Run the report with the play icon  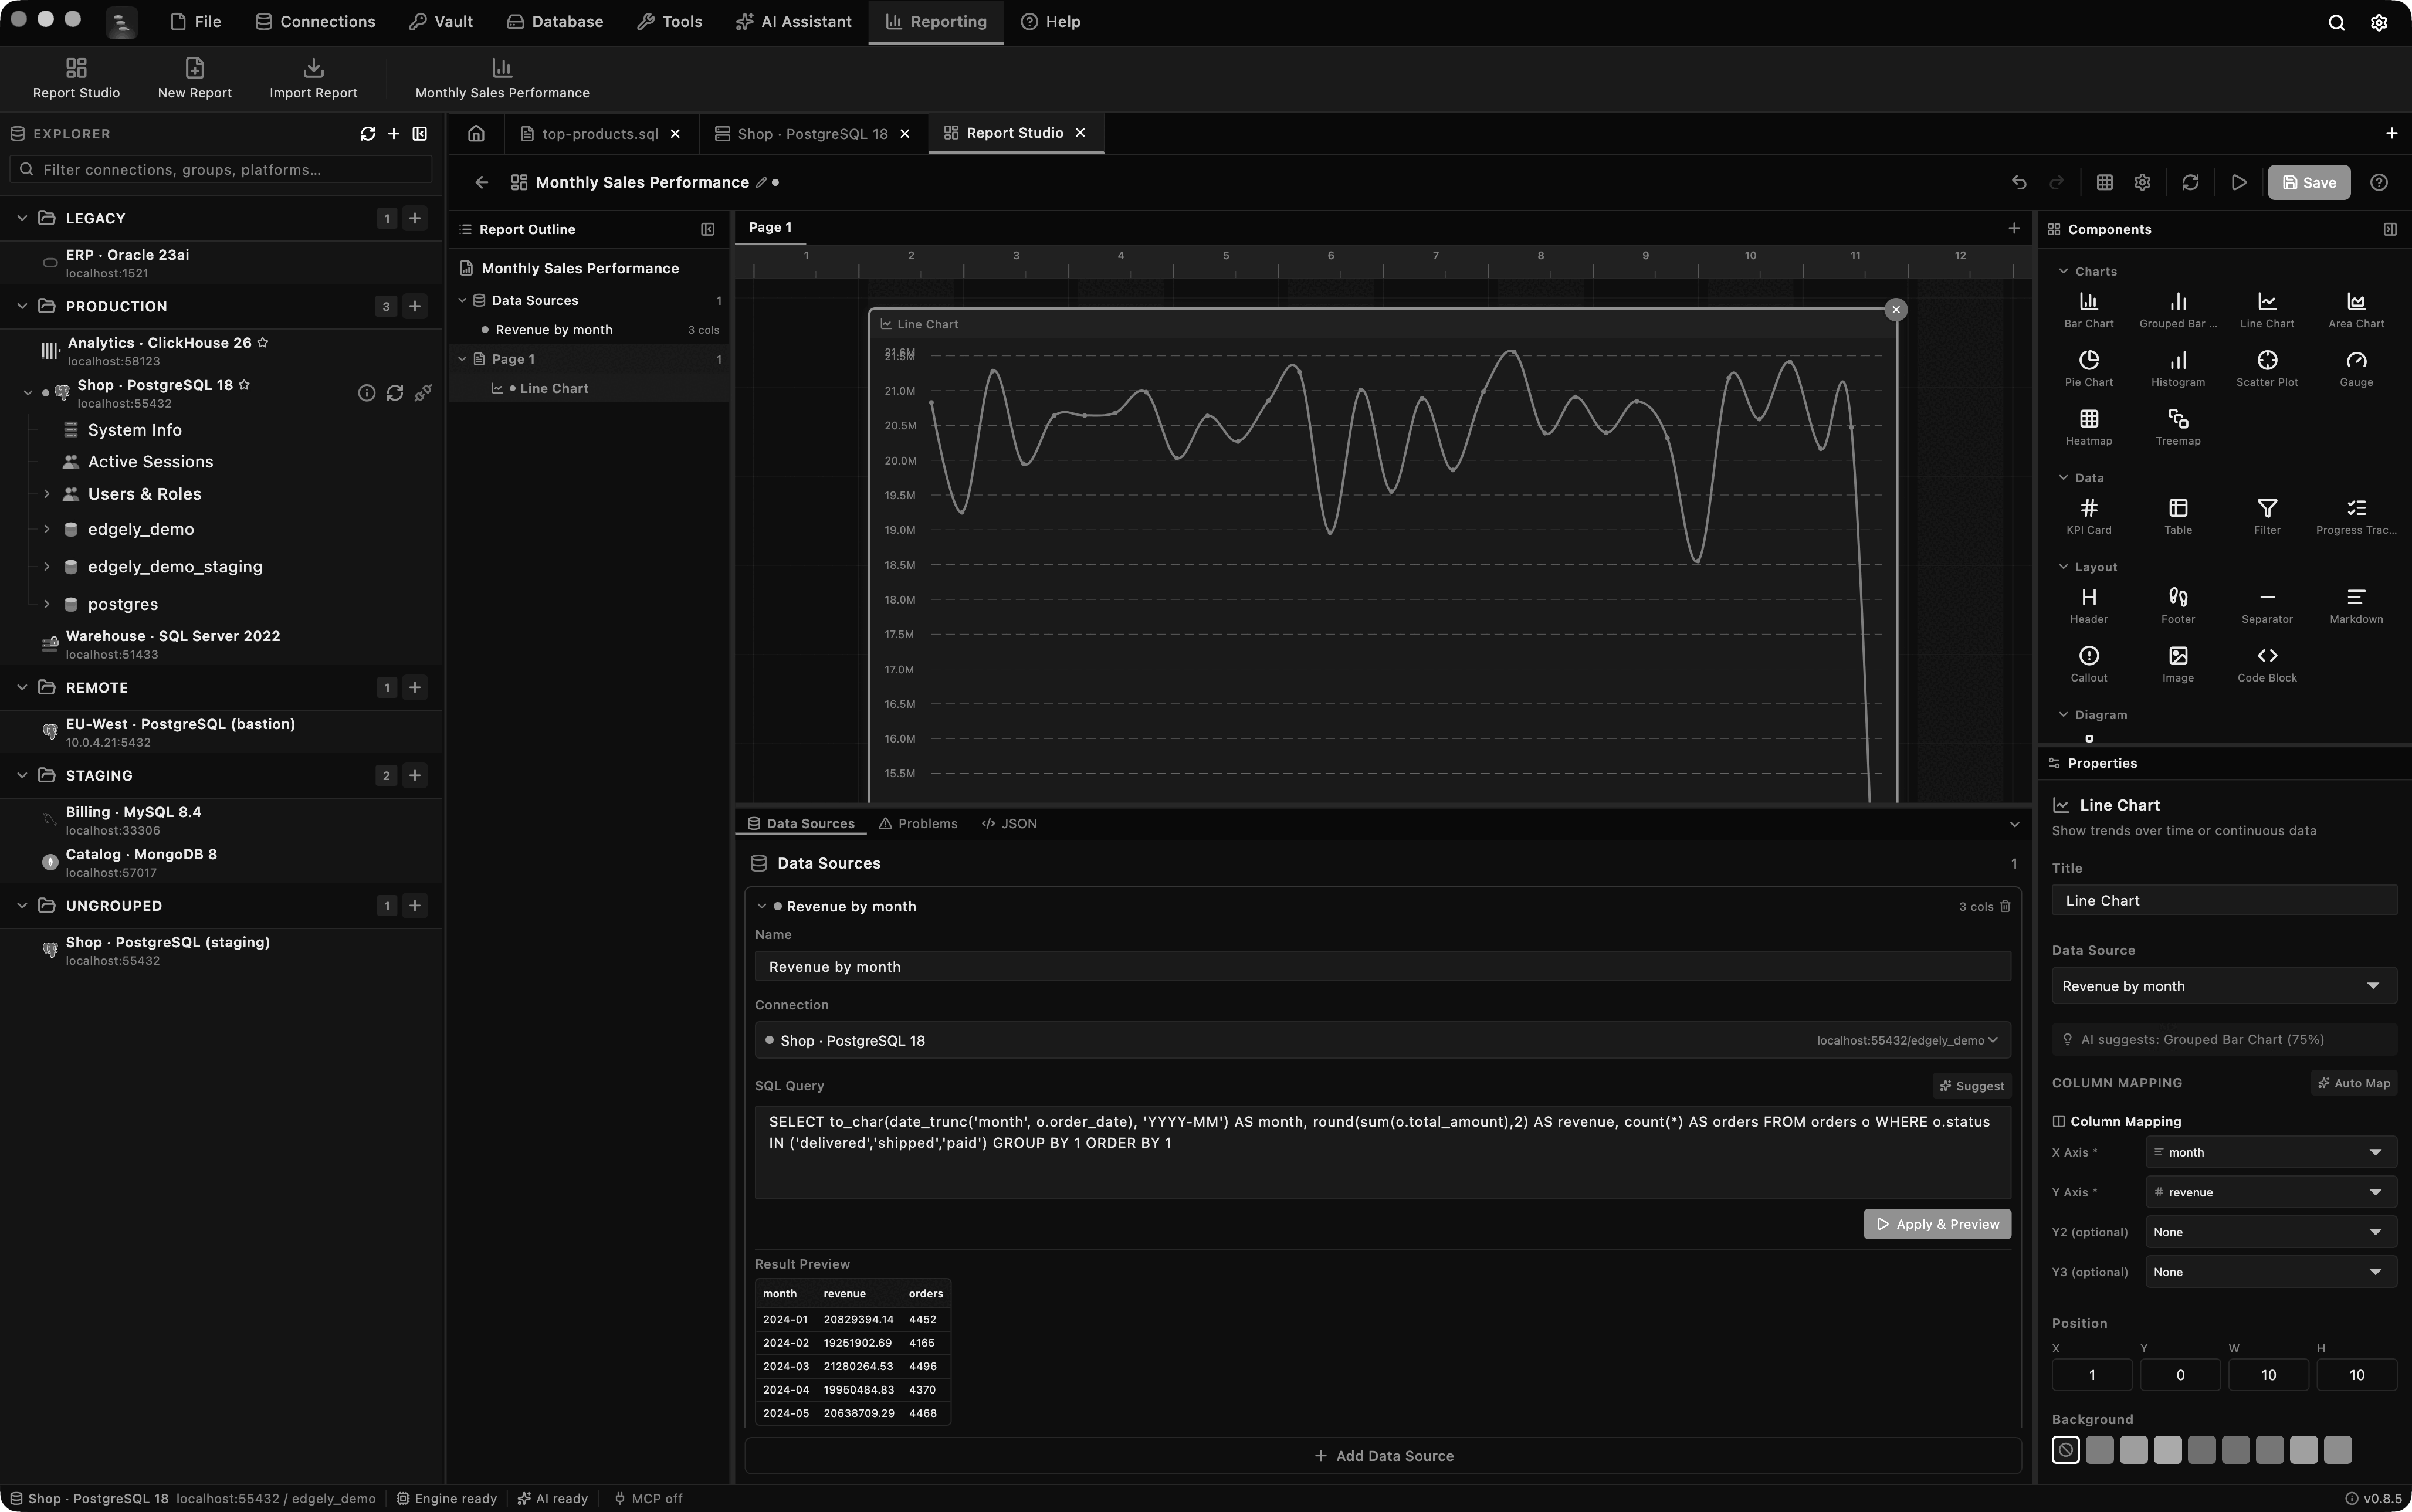click(2238, 182)
